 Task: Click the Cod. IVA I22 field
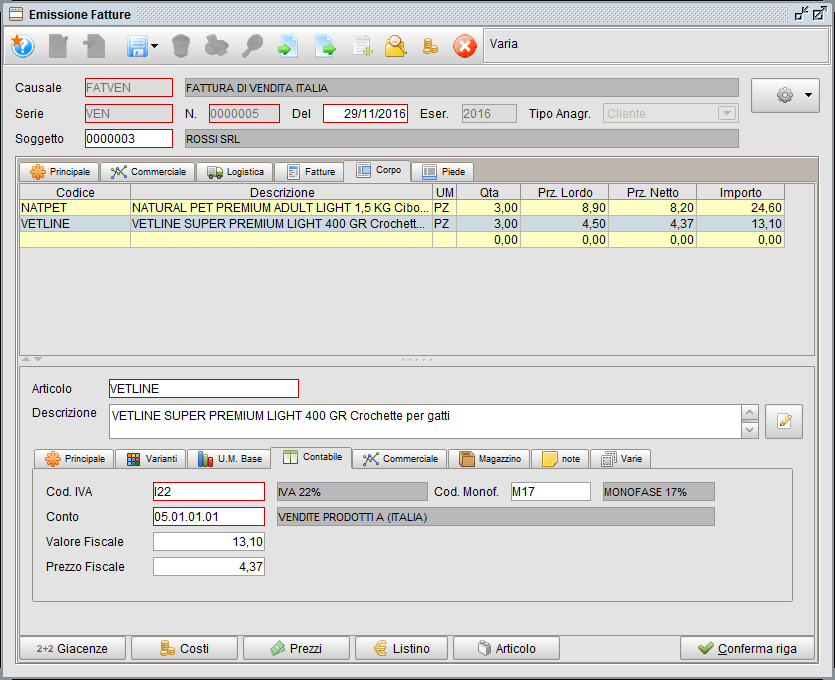pyautogui.click(x=209, y=491)
